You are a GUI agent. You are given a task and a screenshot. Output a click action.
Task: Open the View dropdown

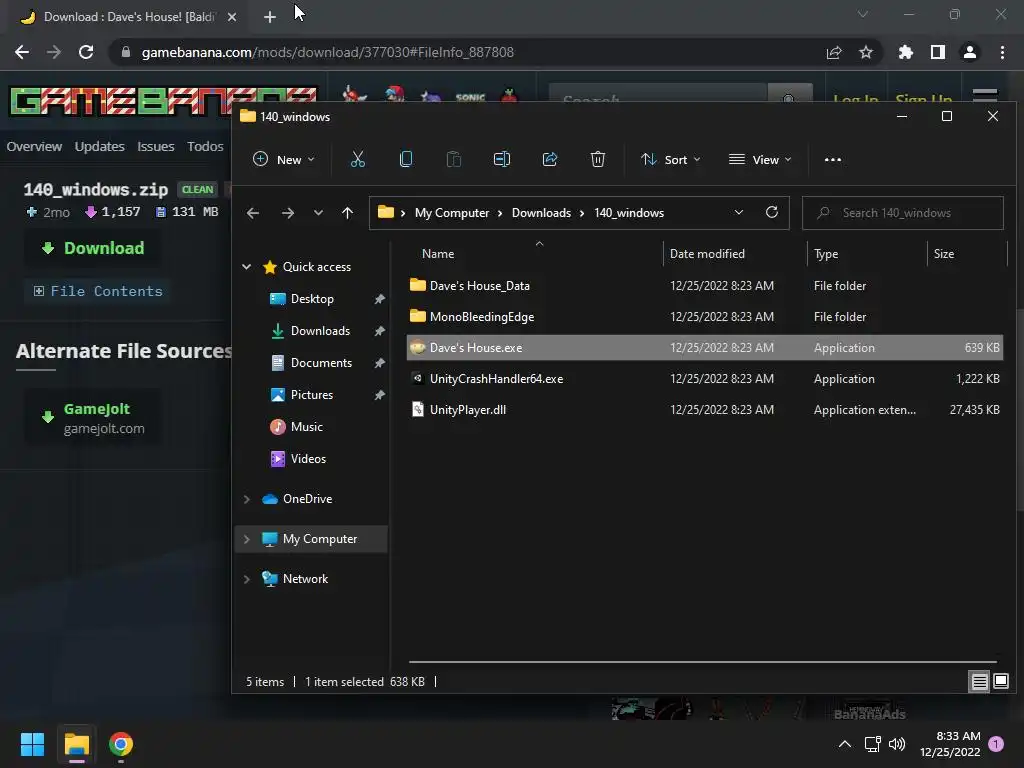(x=760, y=159)
